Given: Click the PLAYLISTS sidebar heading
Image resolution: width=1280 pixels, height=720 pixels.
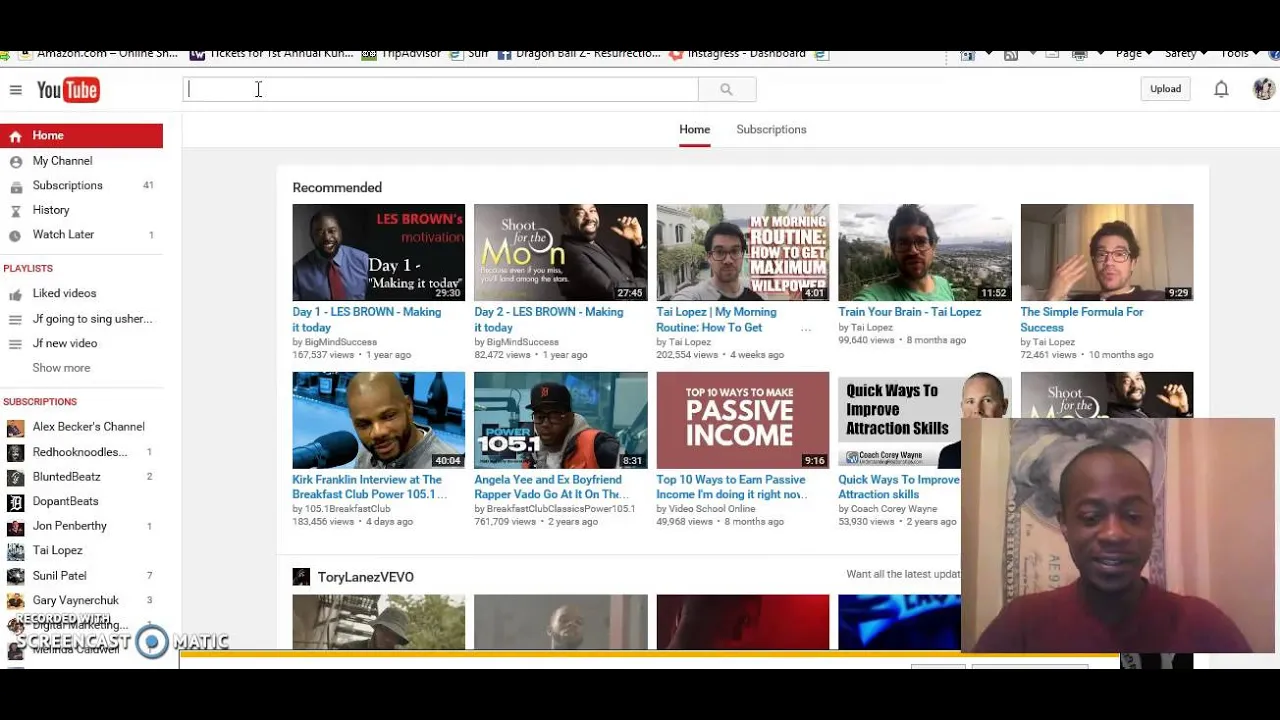Looking at the screenshot, I should pyautogui.click(x=28, y=268).
